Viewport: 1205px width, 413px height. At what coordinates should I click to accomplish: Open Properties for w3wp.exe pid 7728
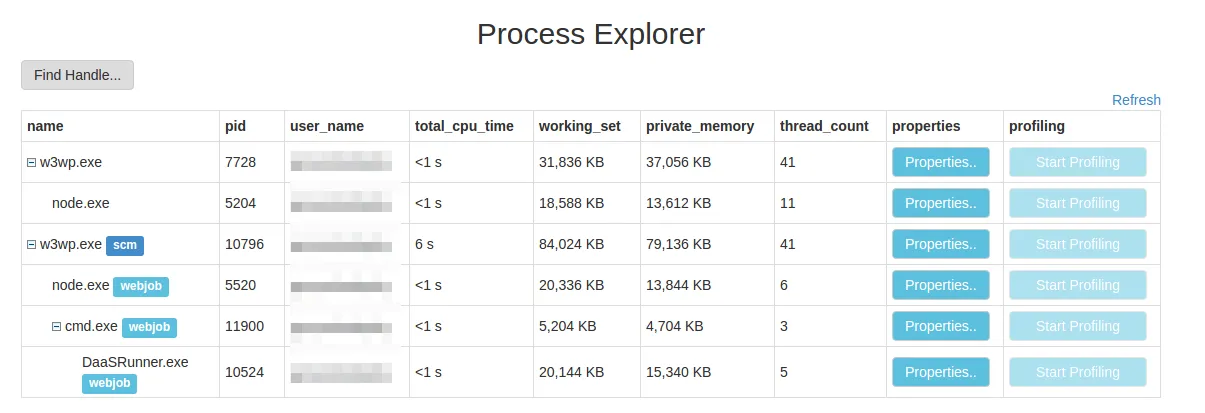pyautogui.click(x=940, y=162)
